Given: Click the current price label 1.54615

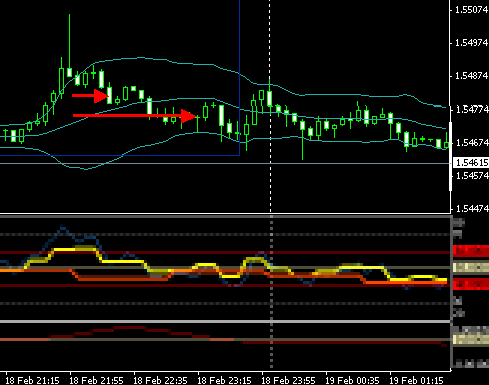Looking at the screenshot, I should coord(470,163).
